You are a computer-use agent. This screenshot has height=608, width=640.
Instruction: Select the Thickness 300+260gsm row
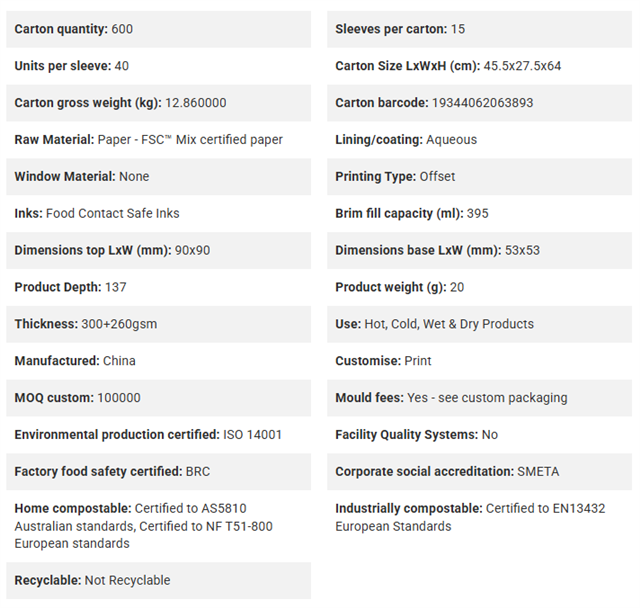[x=158, y=324]
